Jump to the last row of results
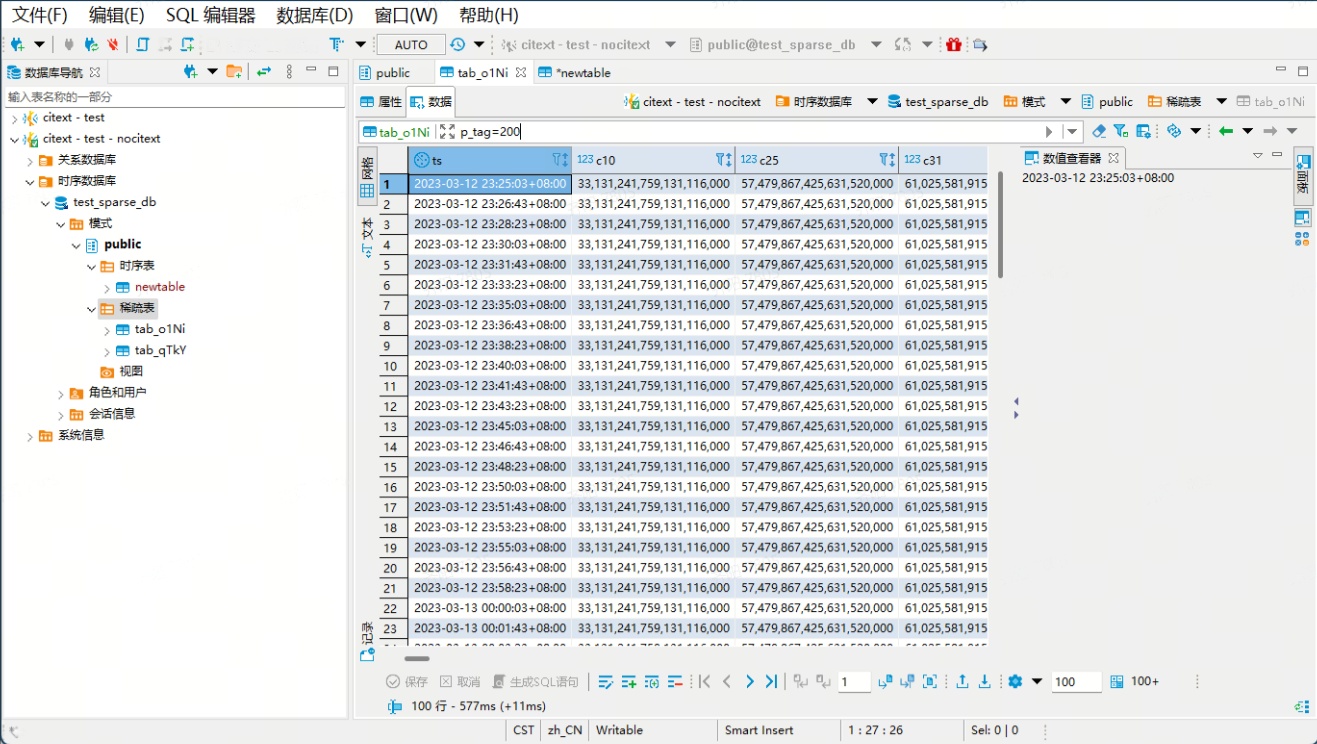 771,682
